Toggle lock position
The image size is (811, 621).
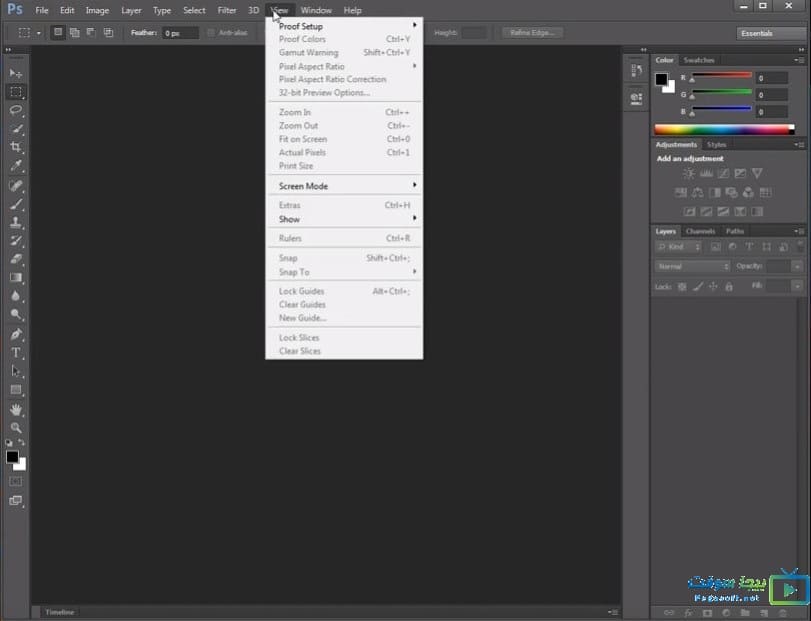(x=713, y=286)
